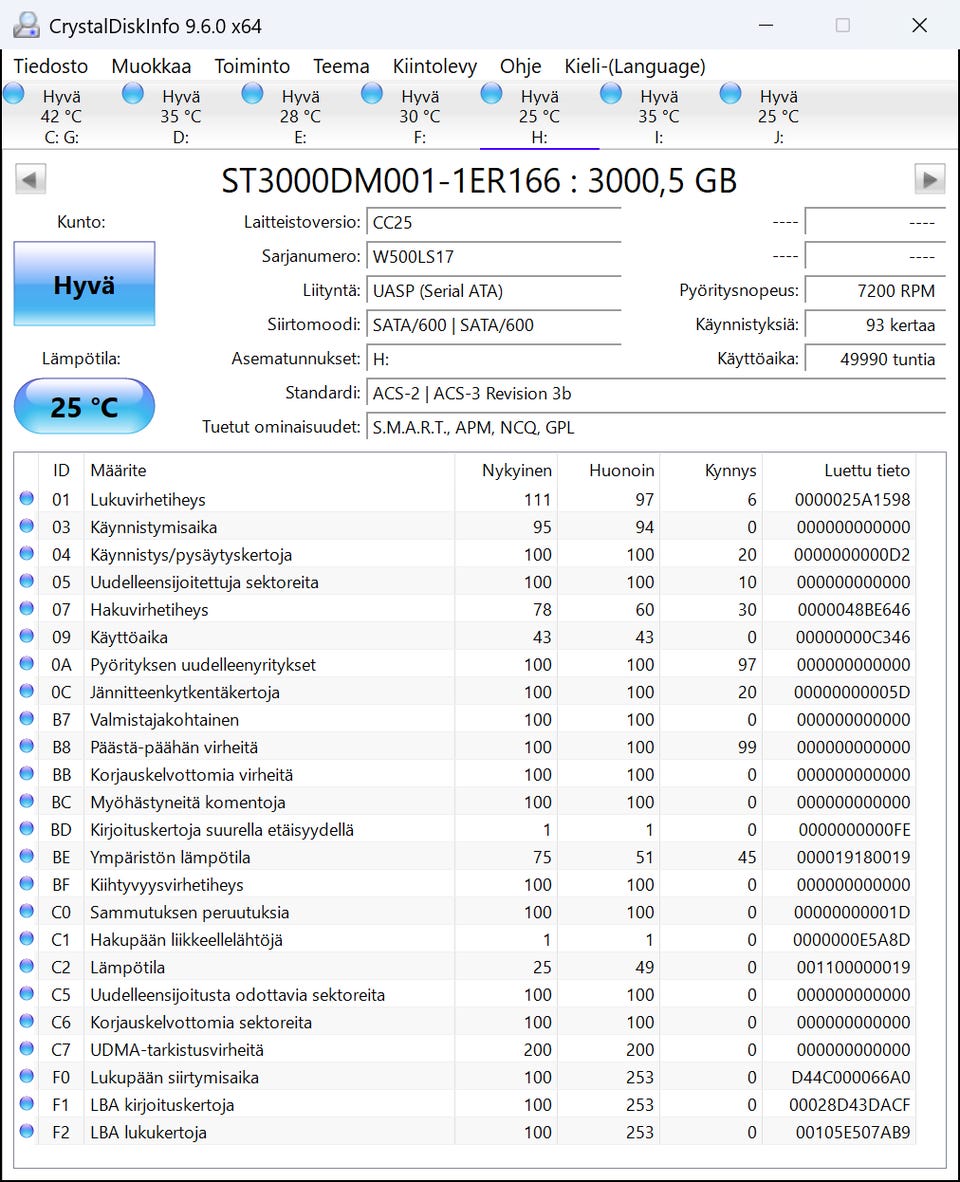Click status icon of Ympäristön lämpötila row
Image resolution: width=960 pixels, height=1182 pixels.
[x=27, y=856]
